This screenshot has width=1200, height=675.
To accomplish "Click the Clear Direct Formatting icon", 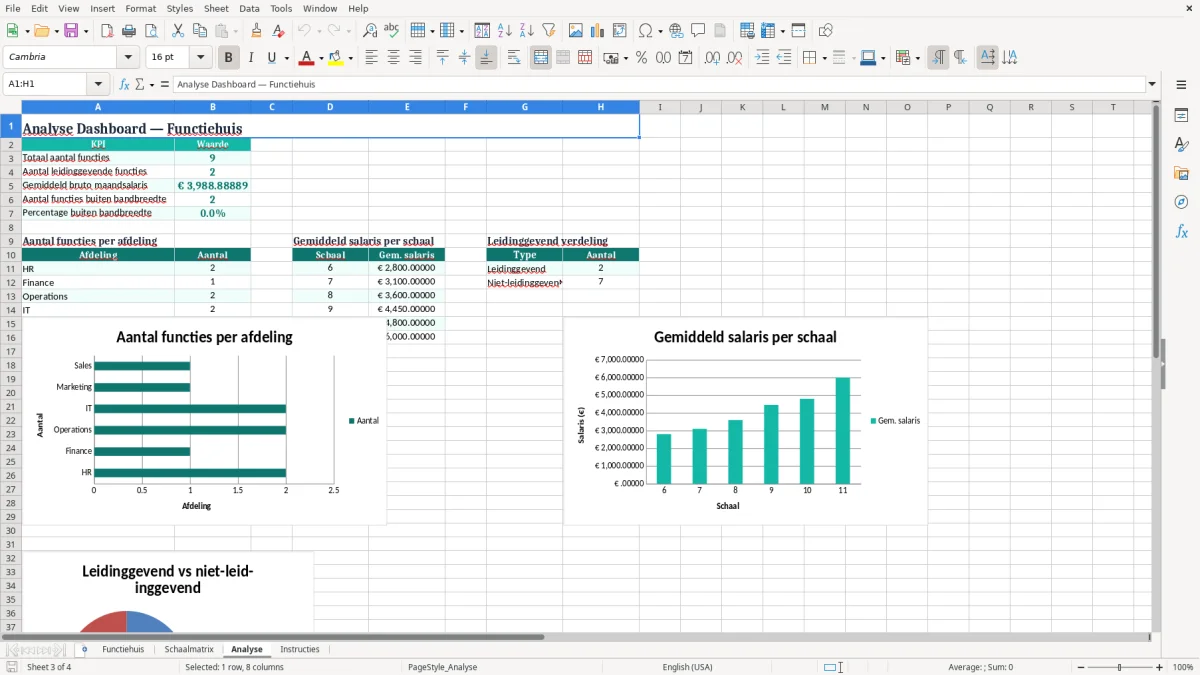I will coord(279,31).
